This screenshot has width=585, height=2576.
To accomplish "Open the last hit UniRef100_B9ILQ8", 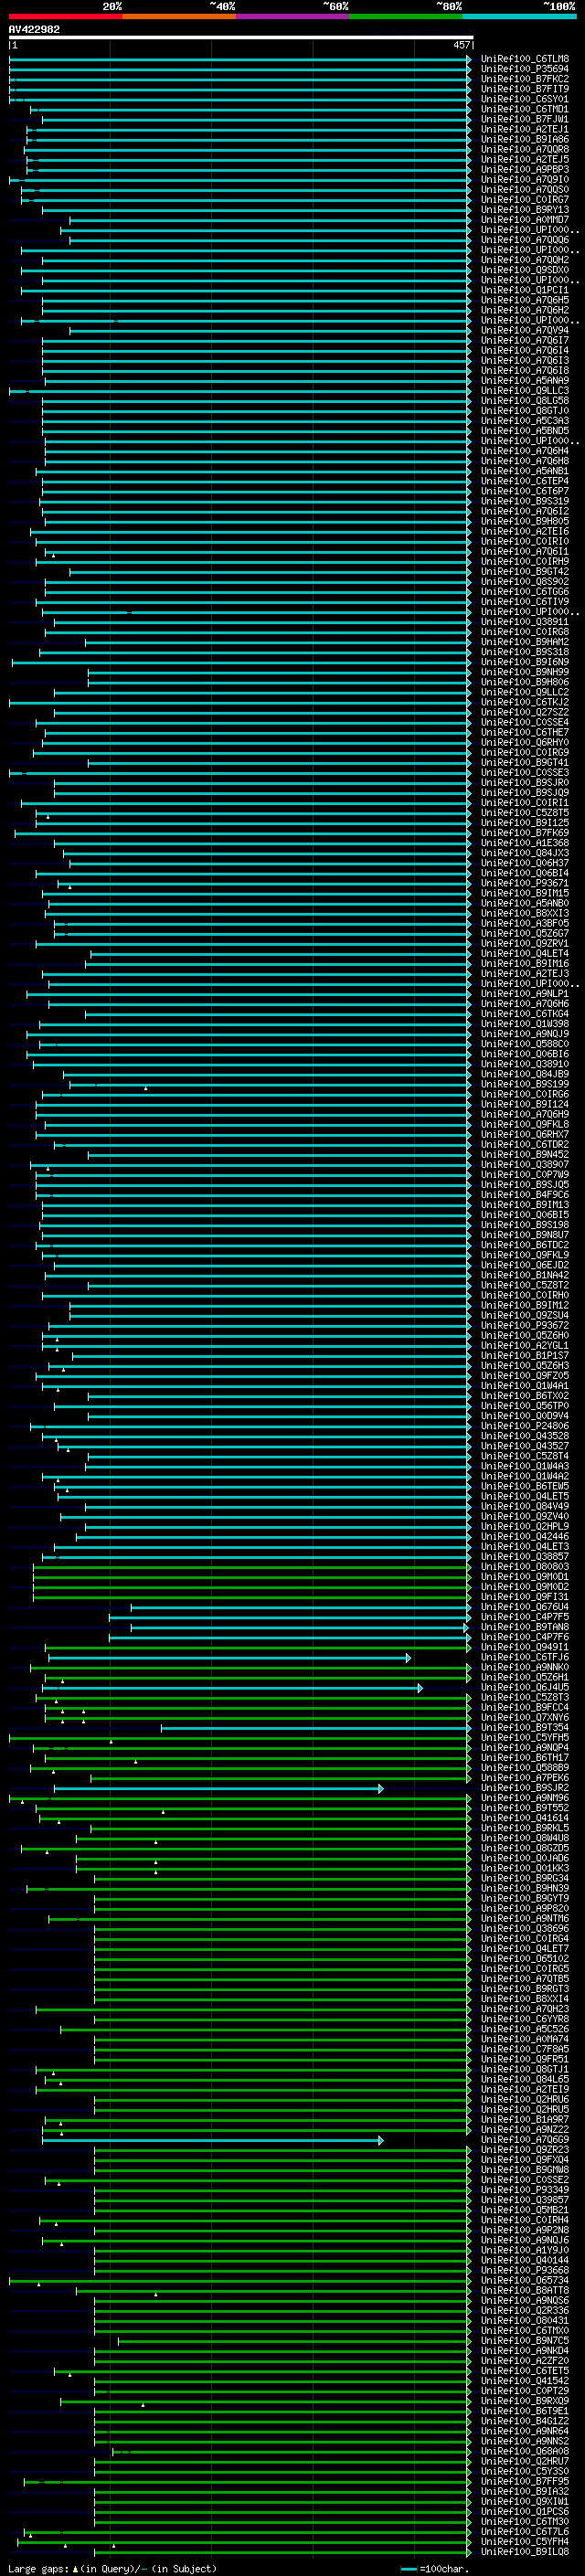I will click(x=524, y=2551).
